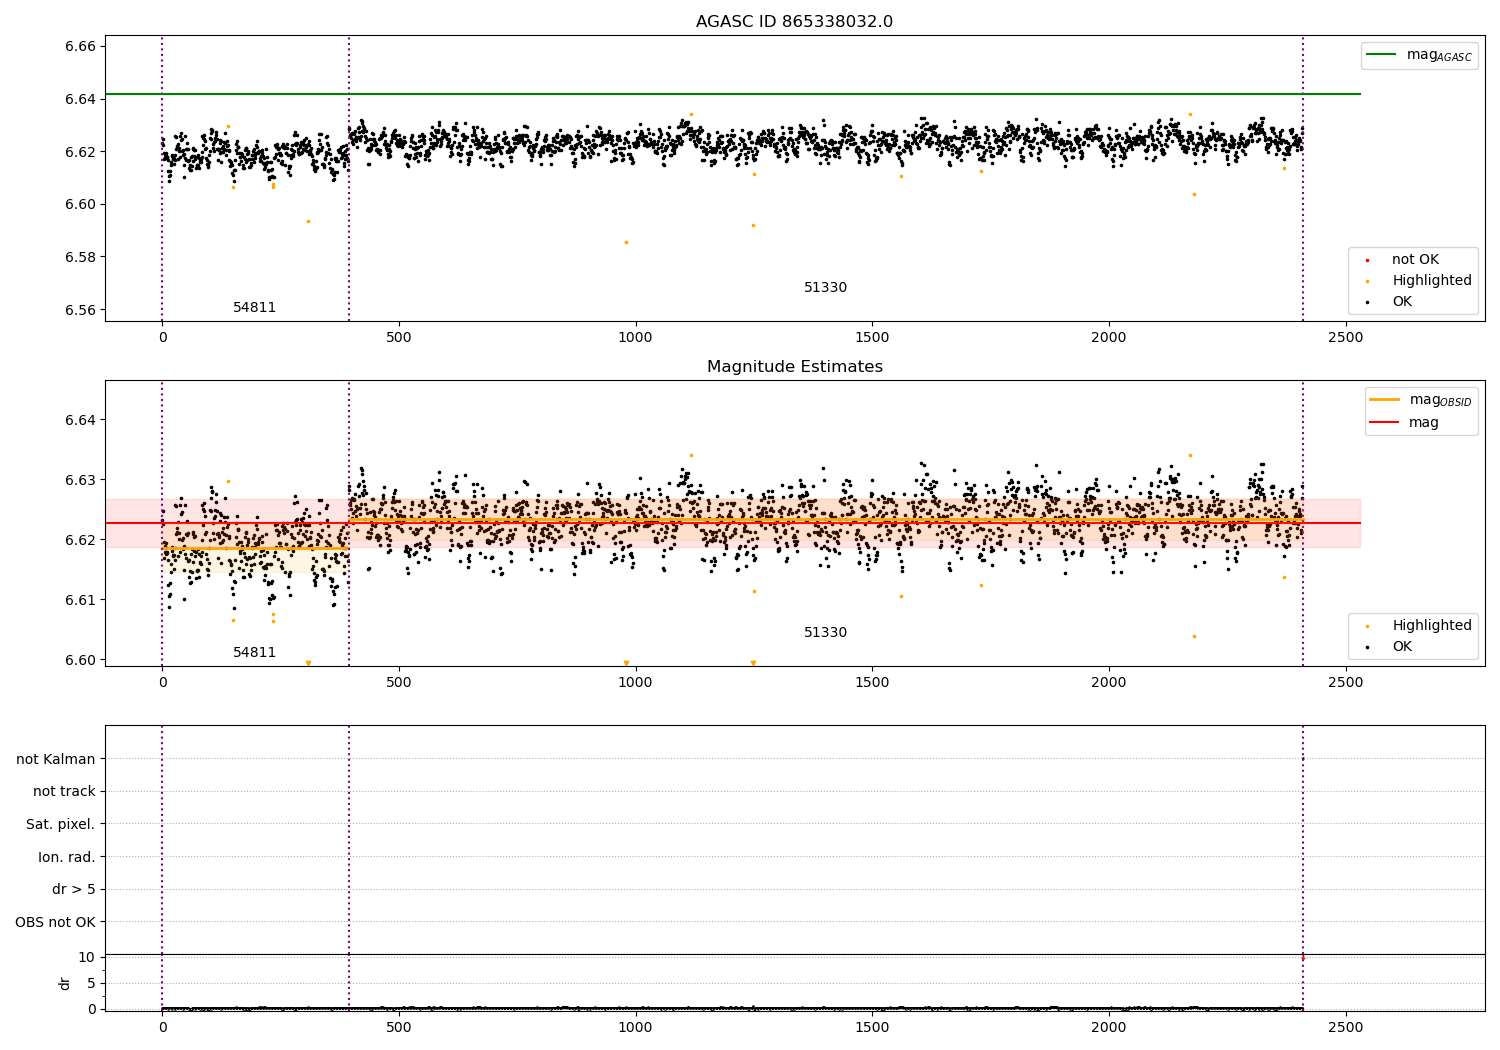Click the "OBS not OK" row label
Image resolution: width=1500 pixels, height=1050 pixels.
56,923
